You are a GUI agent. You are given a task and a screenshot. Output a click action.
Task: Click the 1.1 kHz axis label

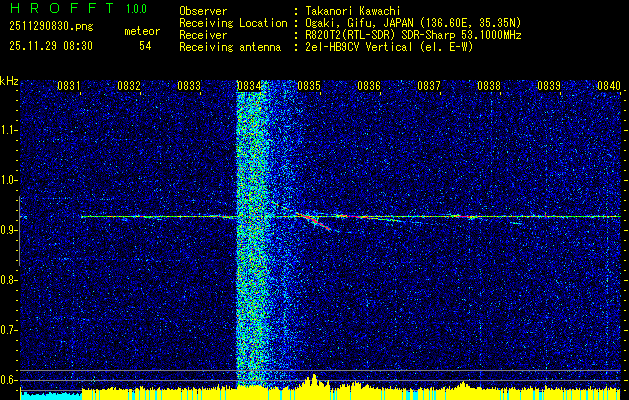click(9, 130)
